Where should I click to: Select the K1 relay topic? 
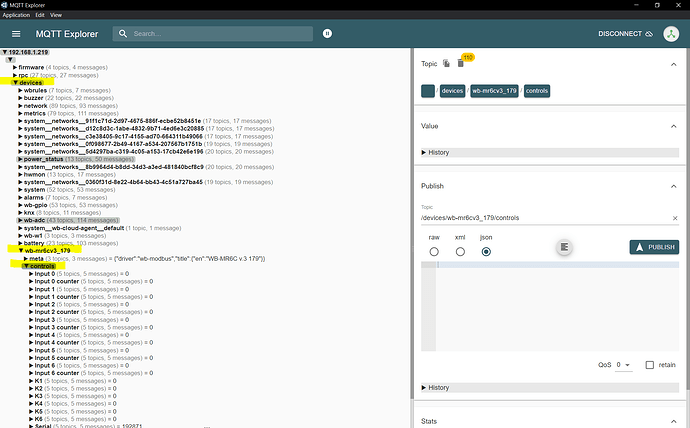coord(73,381)
